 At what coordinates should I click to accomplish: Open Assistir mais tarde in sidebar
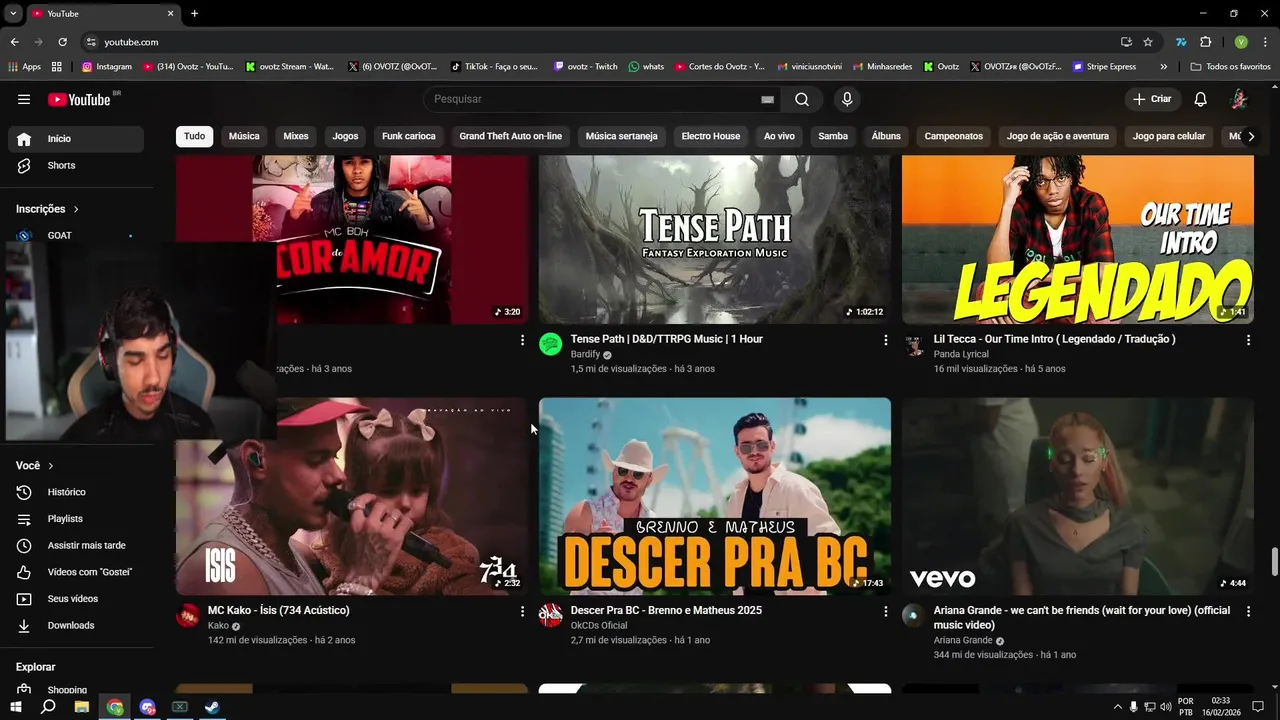[76, 546]
